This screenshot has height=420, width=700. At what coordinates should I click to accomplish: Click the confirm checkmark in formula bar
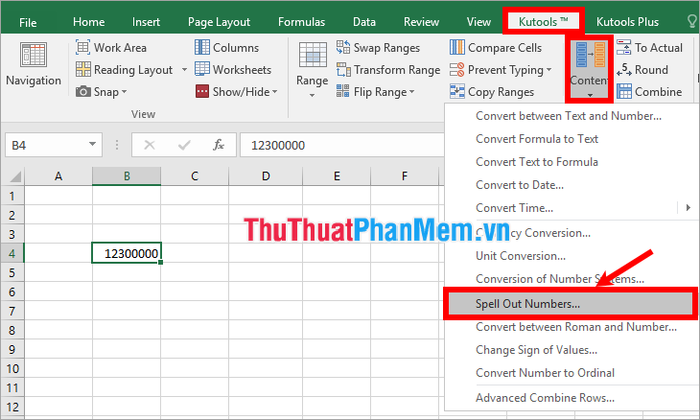[x=184, y=145]
